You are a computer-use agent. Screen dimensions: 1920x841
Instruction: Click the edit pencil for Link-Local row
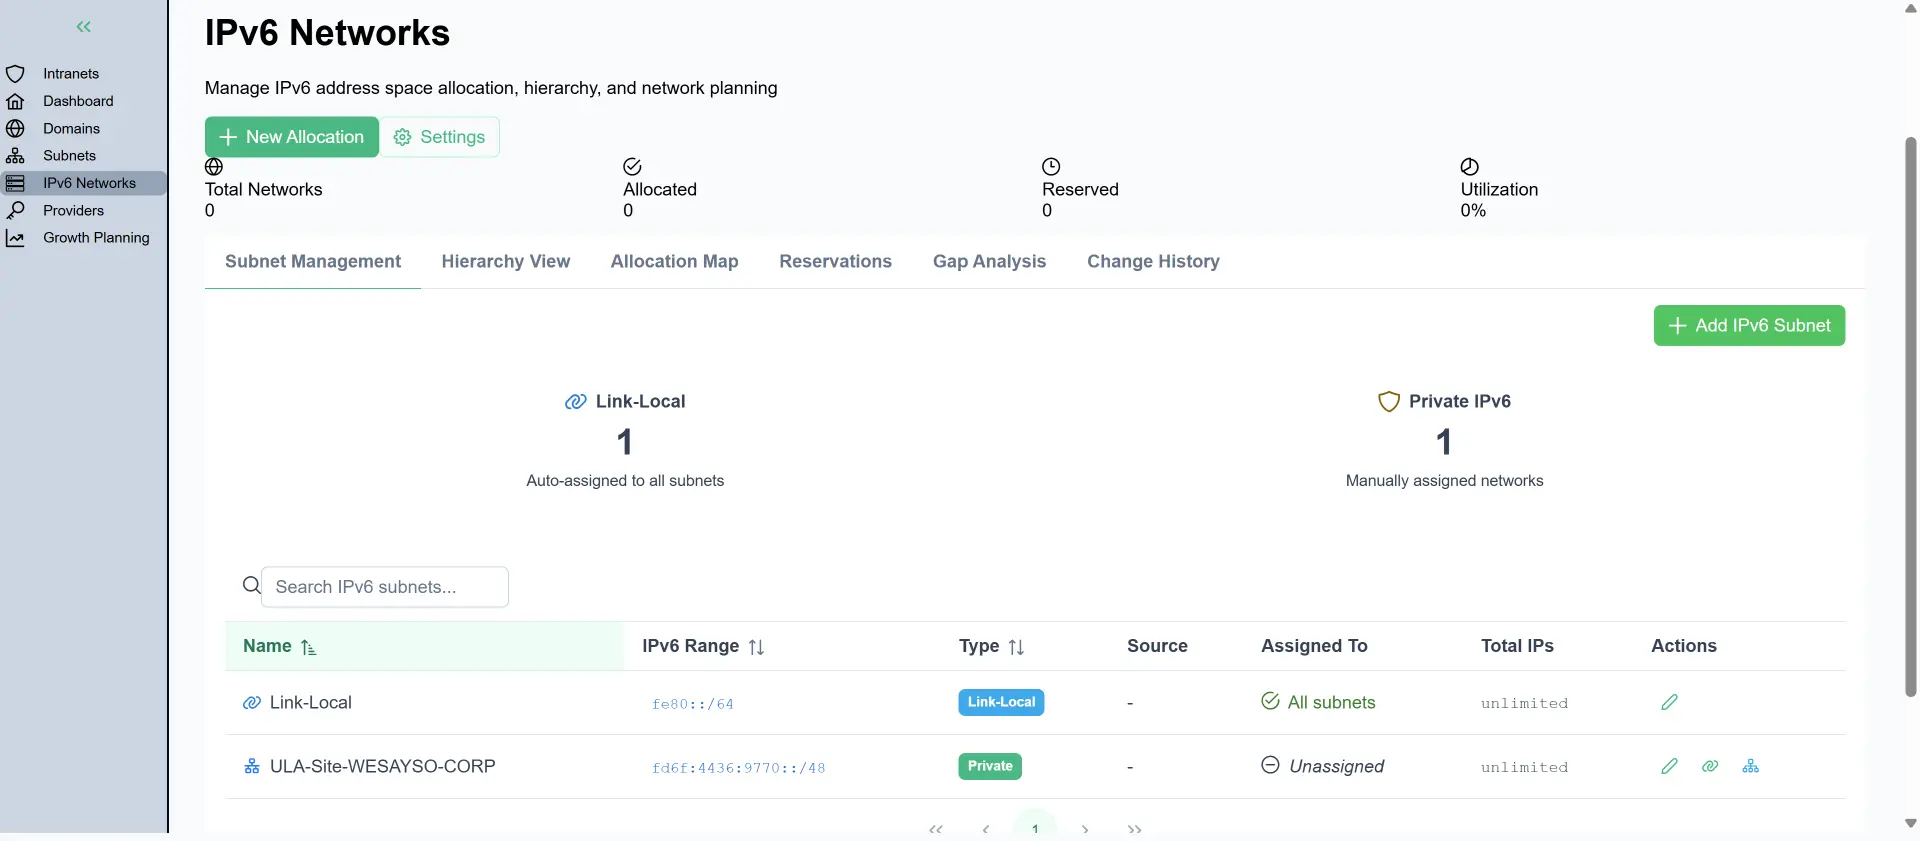click(x=1669, y=702)
